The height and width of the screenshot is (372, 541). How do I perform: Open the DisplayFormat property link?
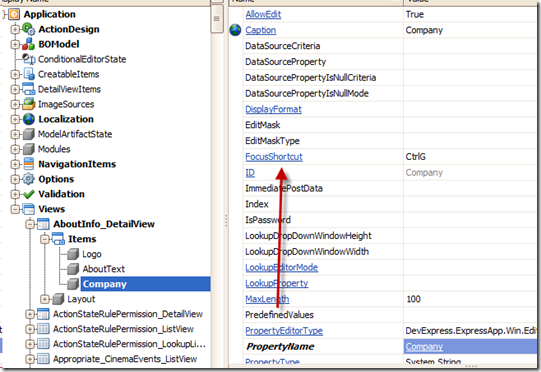click(273, 109)
